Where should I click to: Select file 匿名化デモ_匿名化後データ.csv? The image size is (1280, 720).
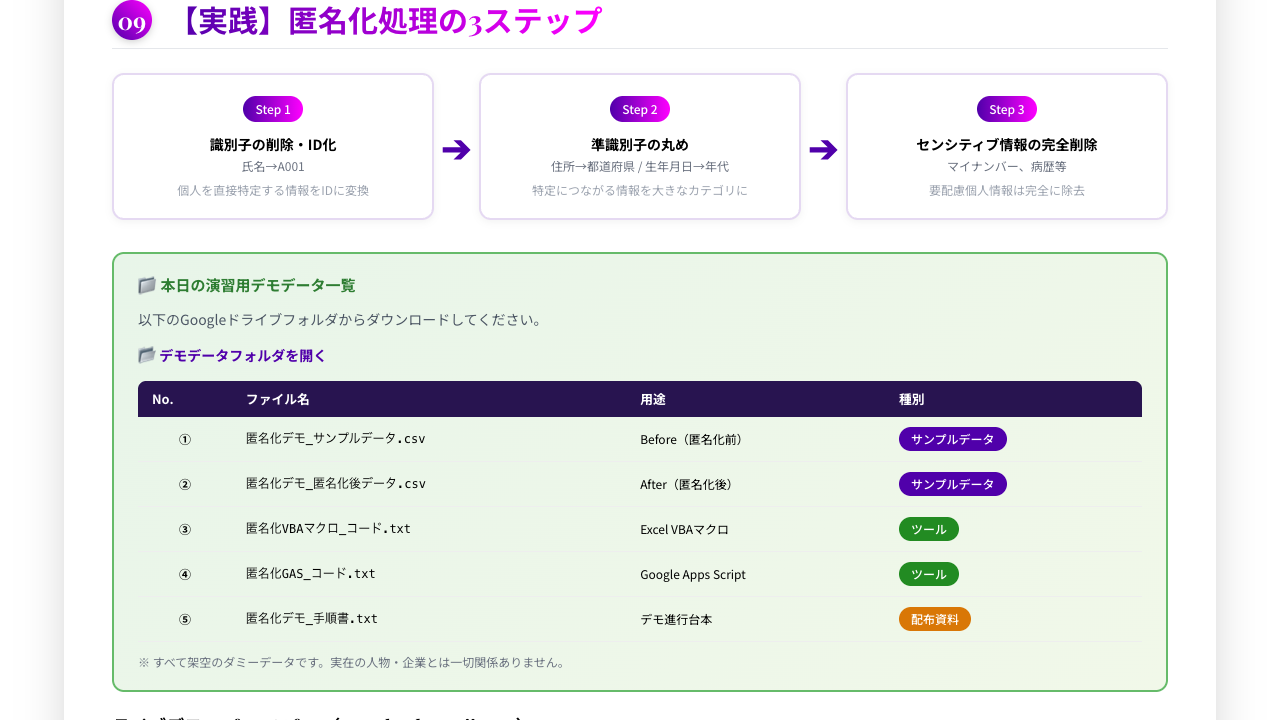pyautogui.click(x=336, y=483)
